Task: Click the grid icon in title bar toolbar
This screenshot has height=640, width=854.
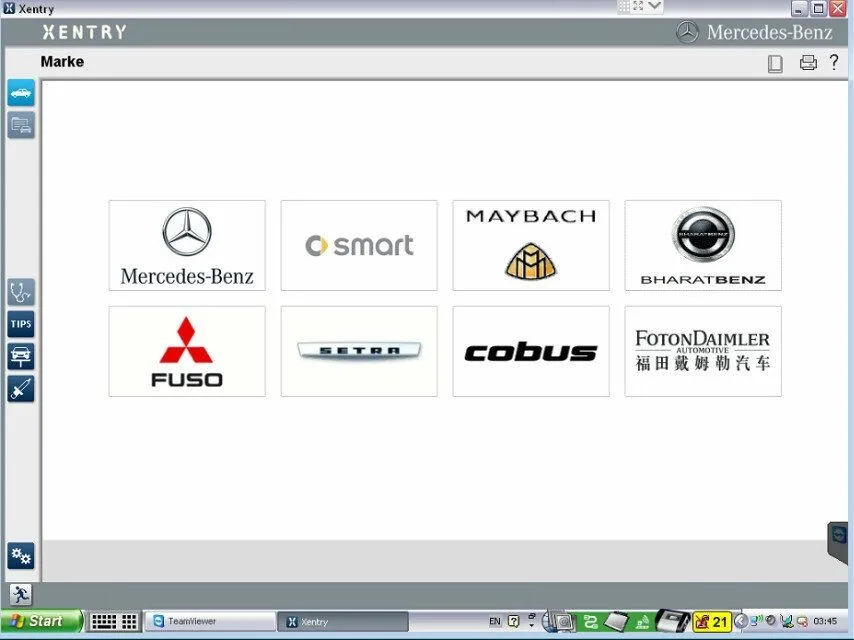Action: 624,6
